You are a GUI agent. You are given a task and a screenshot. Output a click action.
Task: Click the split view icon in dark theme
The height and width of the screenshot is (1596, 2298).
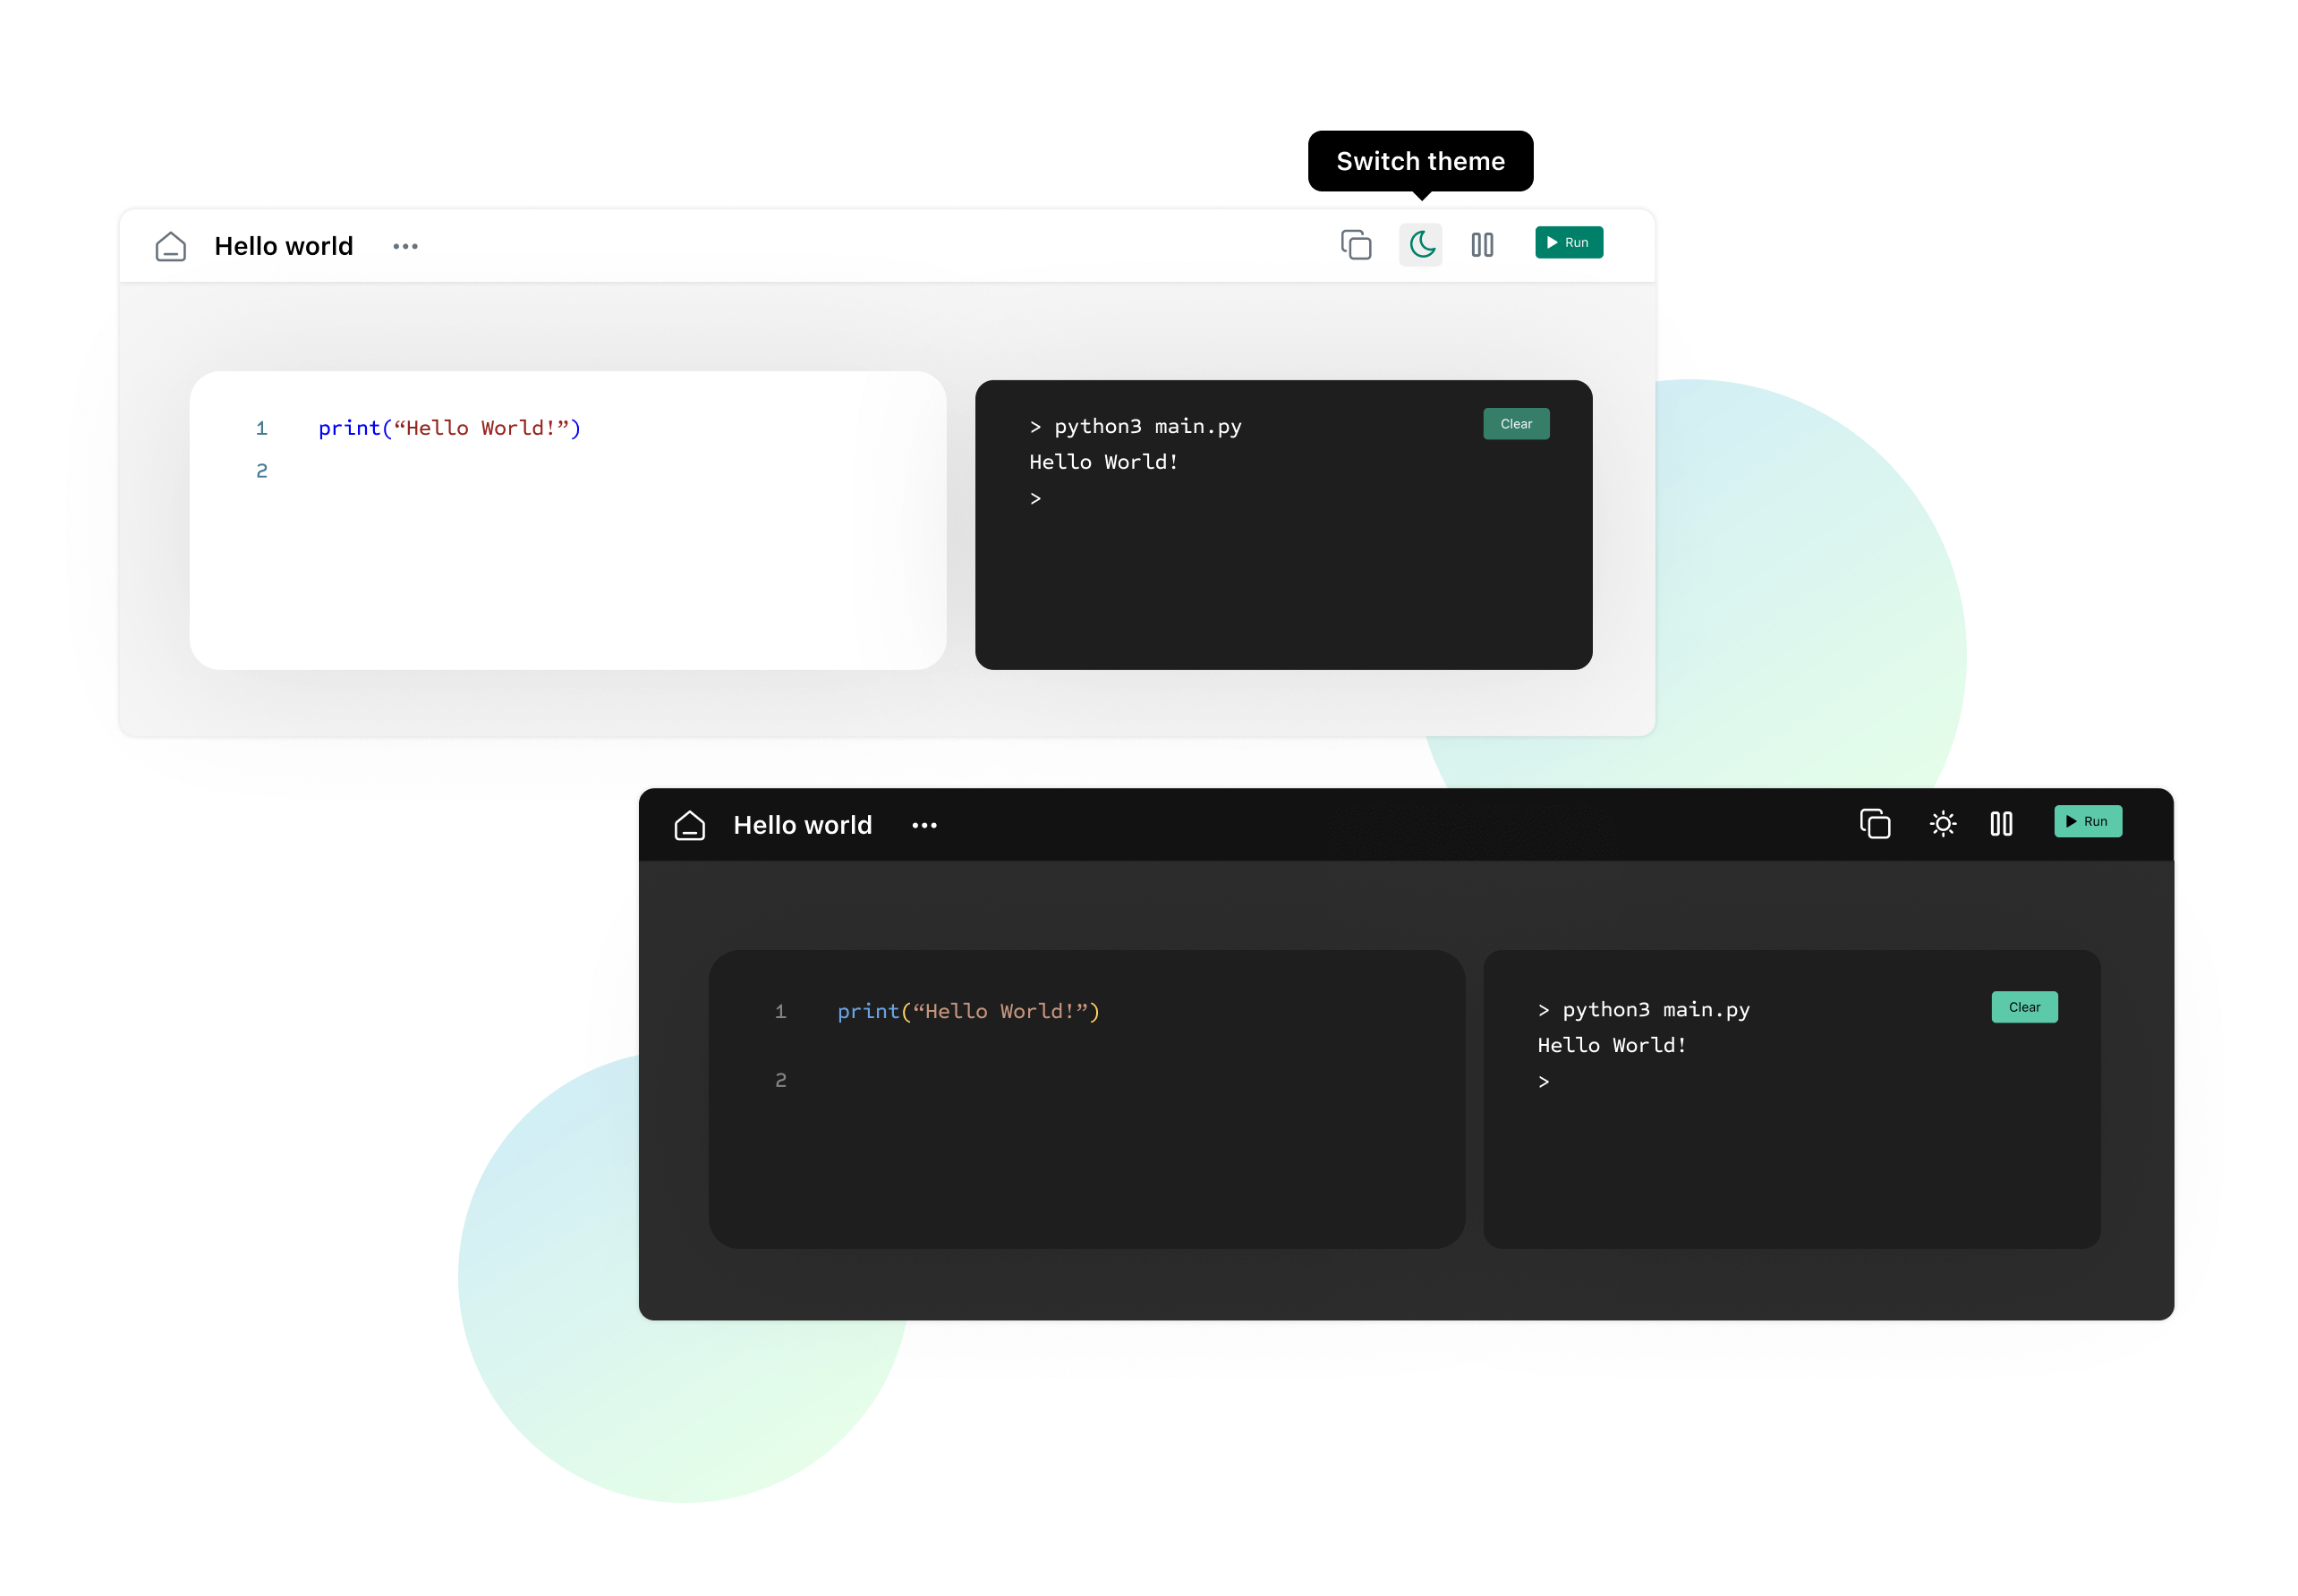point(2003,824)
